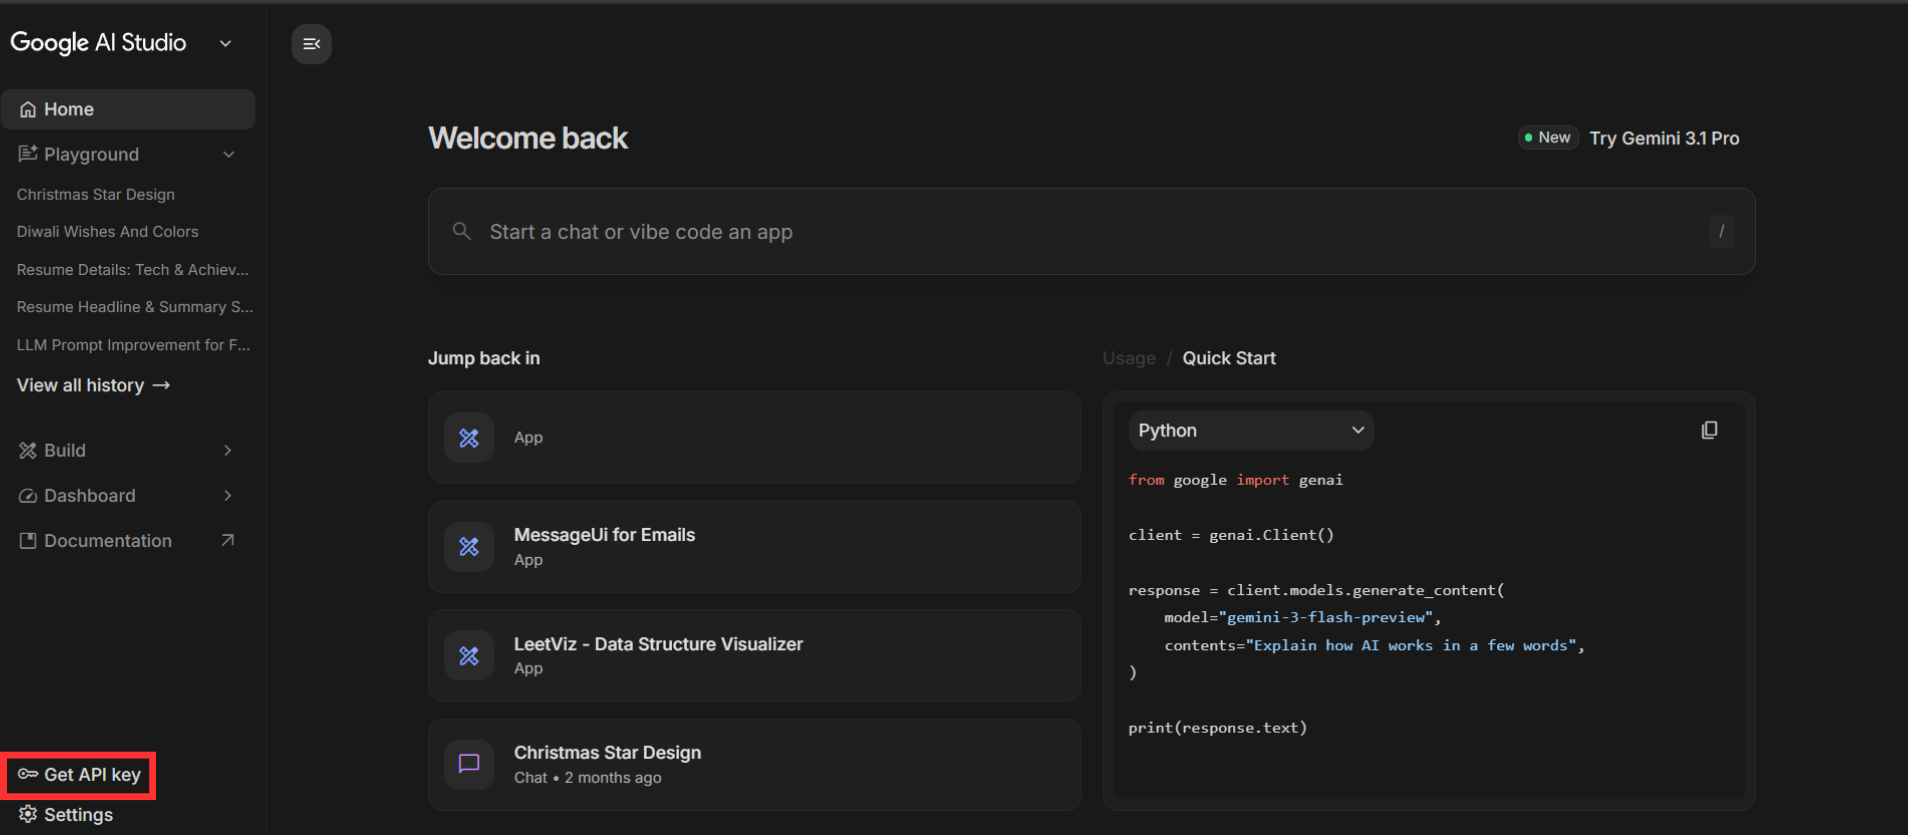
Task: Click the Documentation book icon
Action: (28, 541)
